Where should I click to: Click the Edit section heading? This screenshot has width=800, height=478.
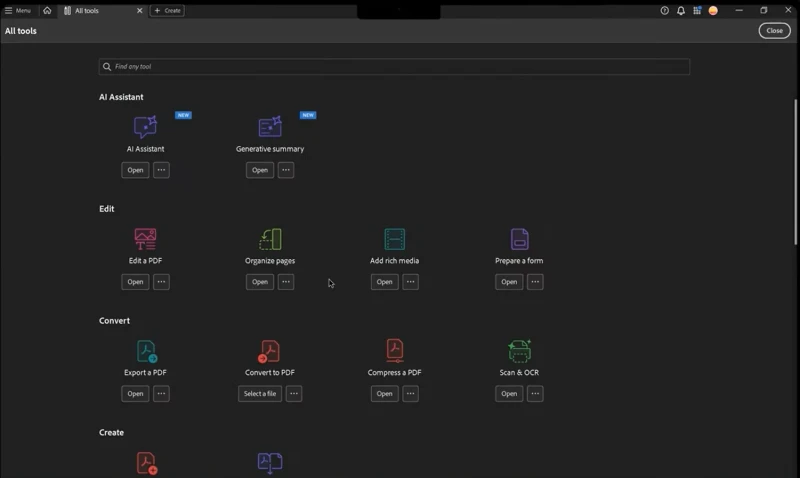107,209
